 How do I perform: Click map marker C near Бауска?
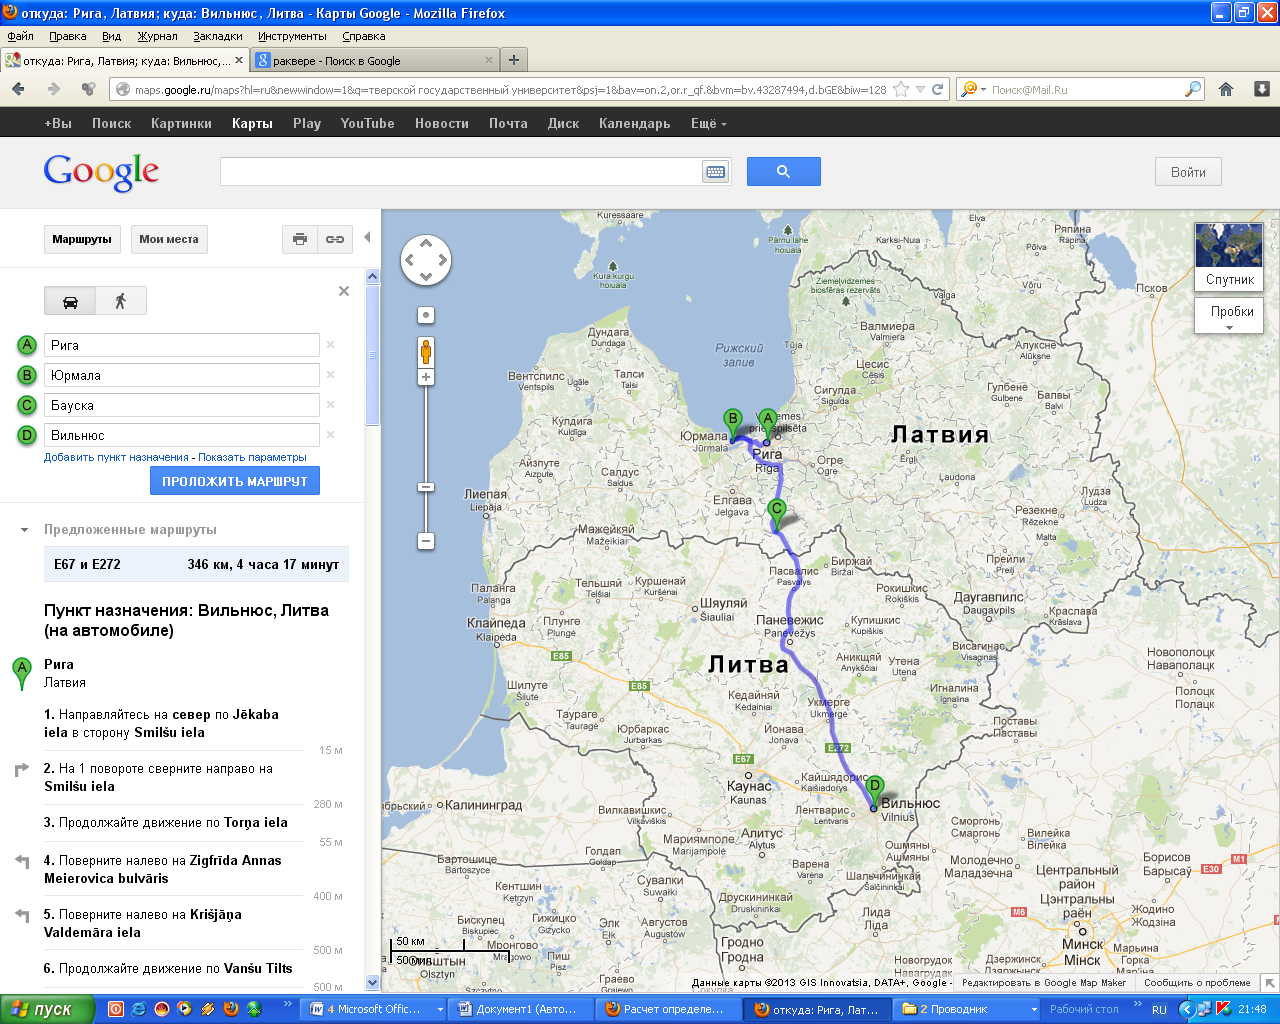click(777, 514)
